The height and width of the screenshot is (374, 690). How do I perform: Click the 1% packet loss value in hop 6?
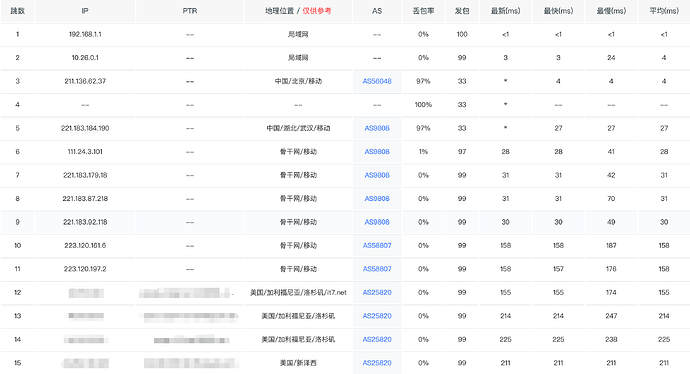pos(423,151)
